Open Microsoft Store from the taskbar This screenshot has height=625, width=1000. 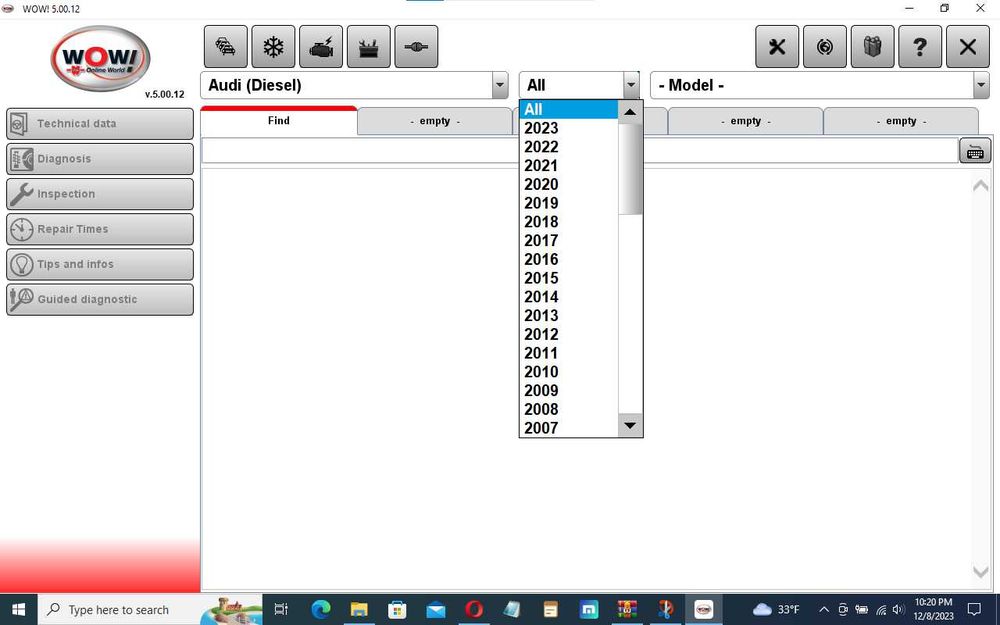(397, 610)
